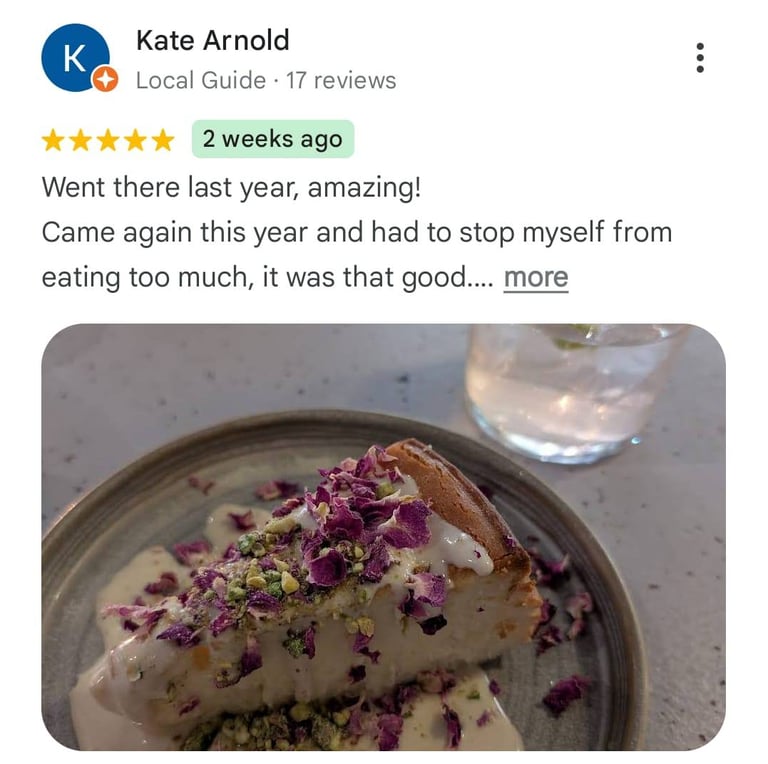Select the third yellow rating star

tap(108, 140)
